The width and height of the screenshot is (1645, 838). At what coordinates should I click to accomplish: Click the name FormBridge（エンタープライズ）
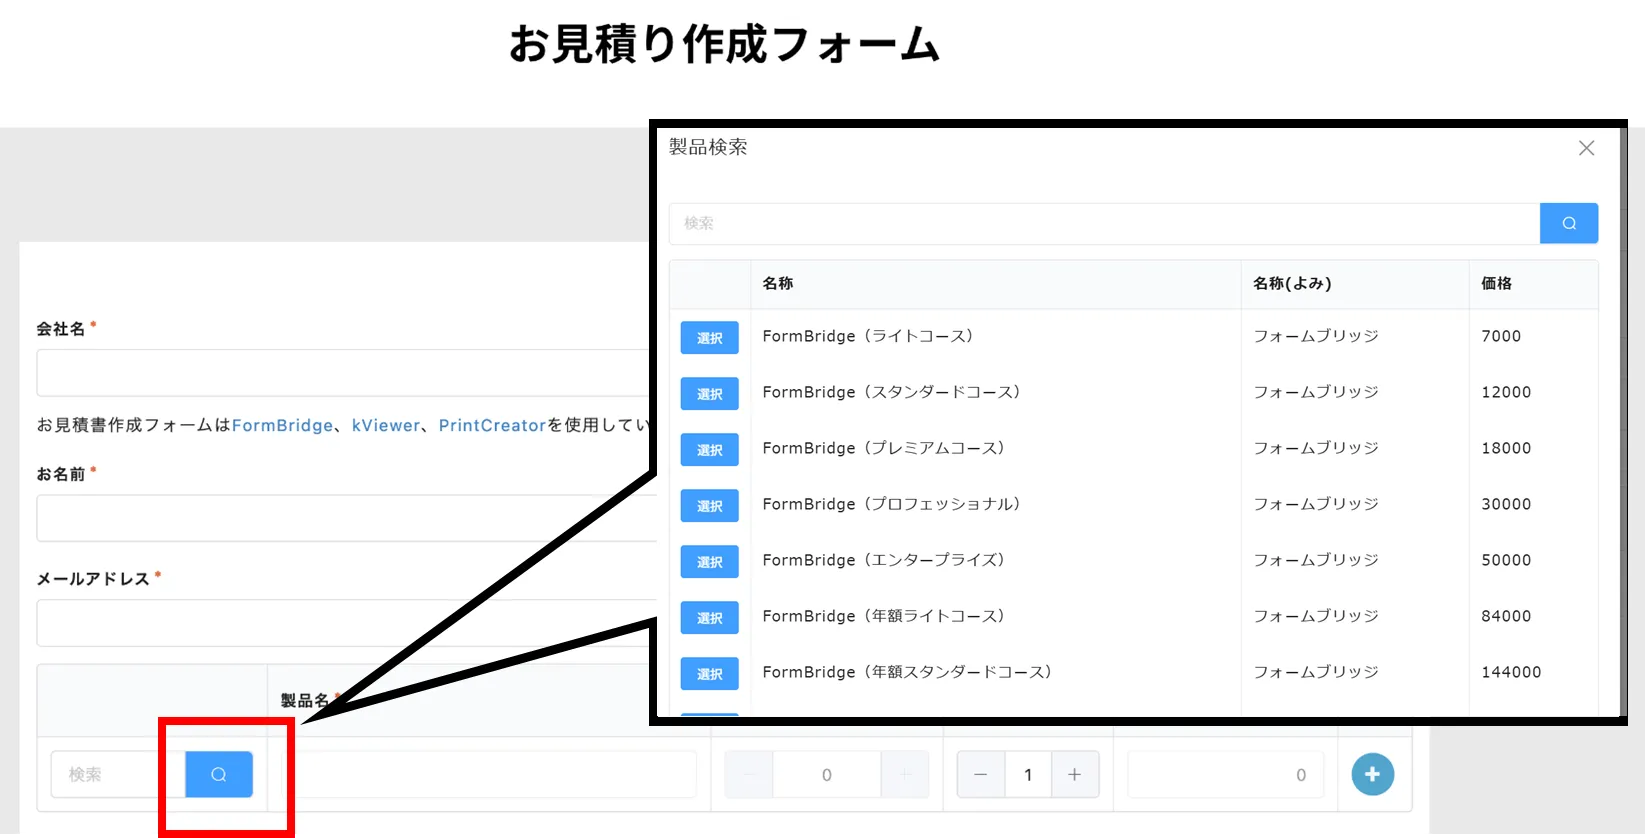(x=883, y=560)
